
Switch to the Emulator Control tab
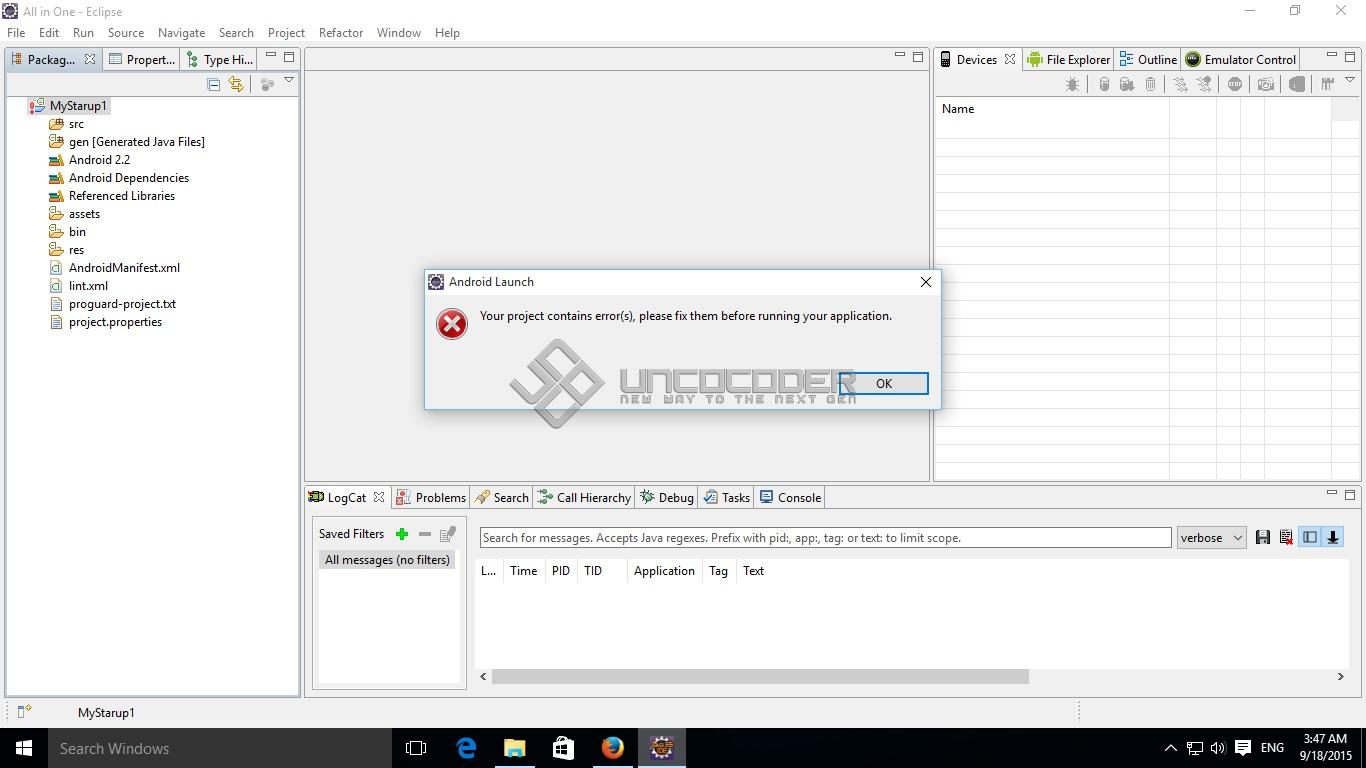(x=1240, y=59)
